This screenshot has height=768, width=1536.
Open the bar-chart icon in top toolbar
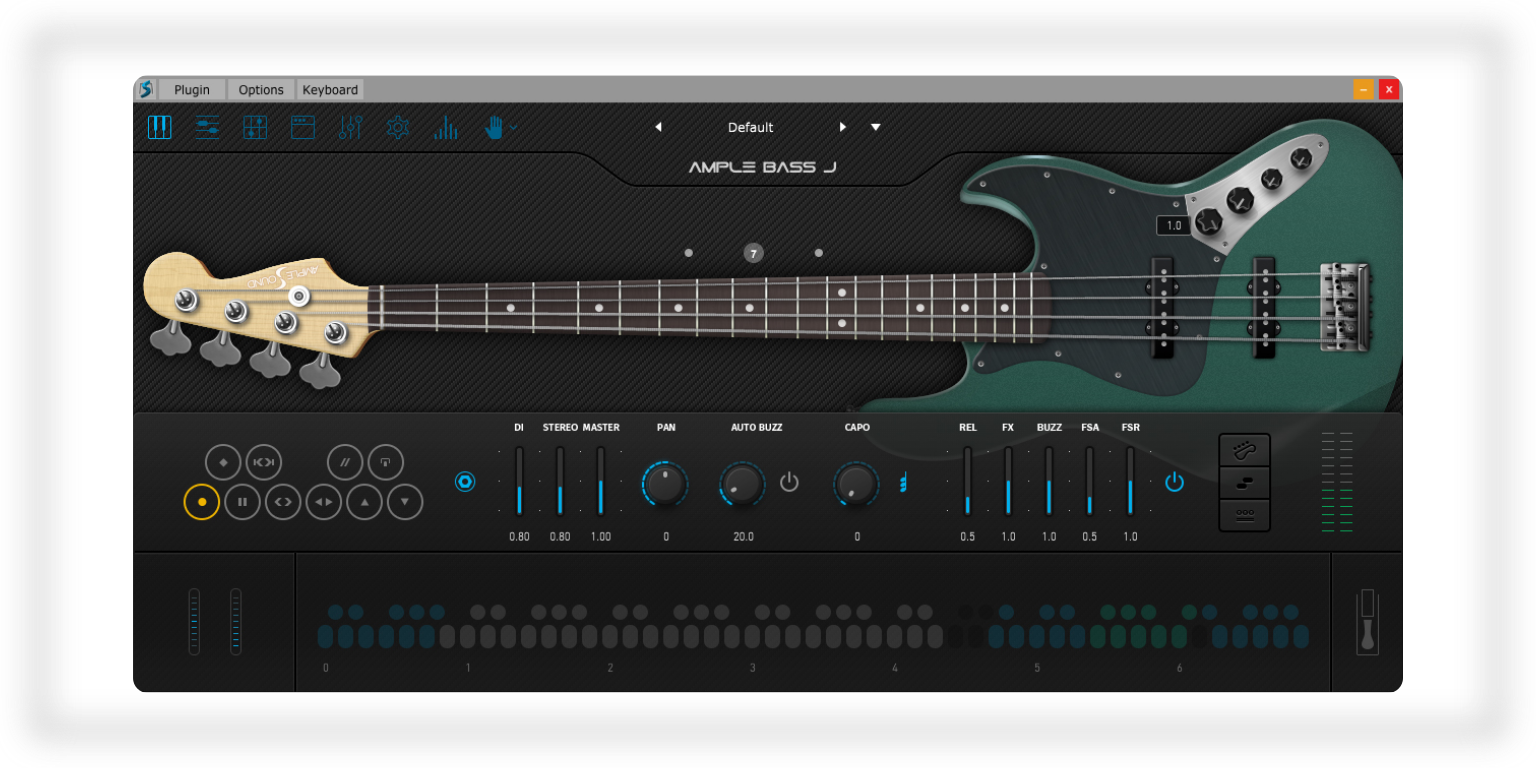(446, 127)
